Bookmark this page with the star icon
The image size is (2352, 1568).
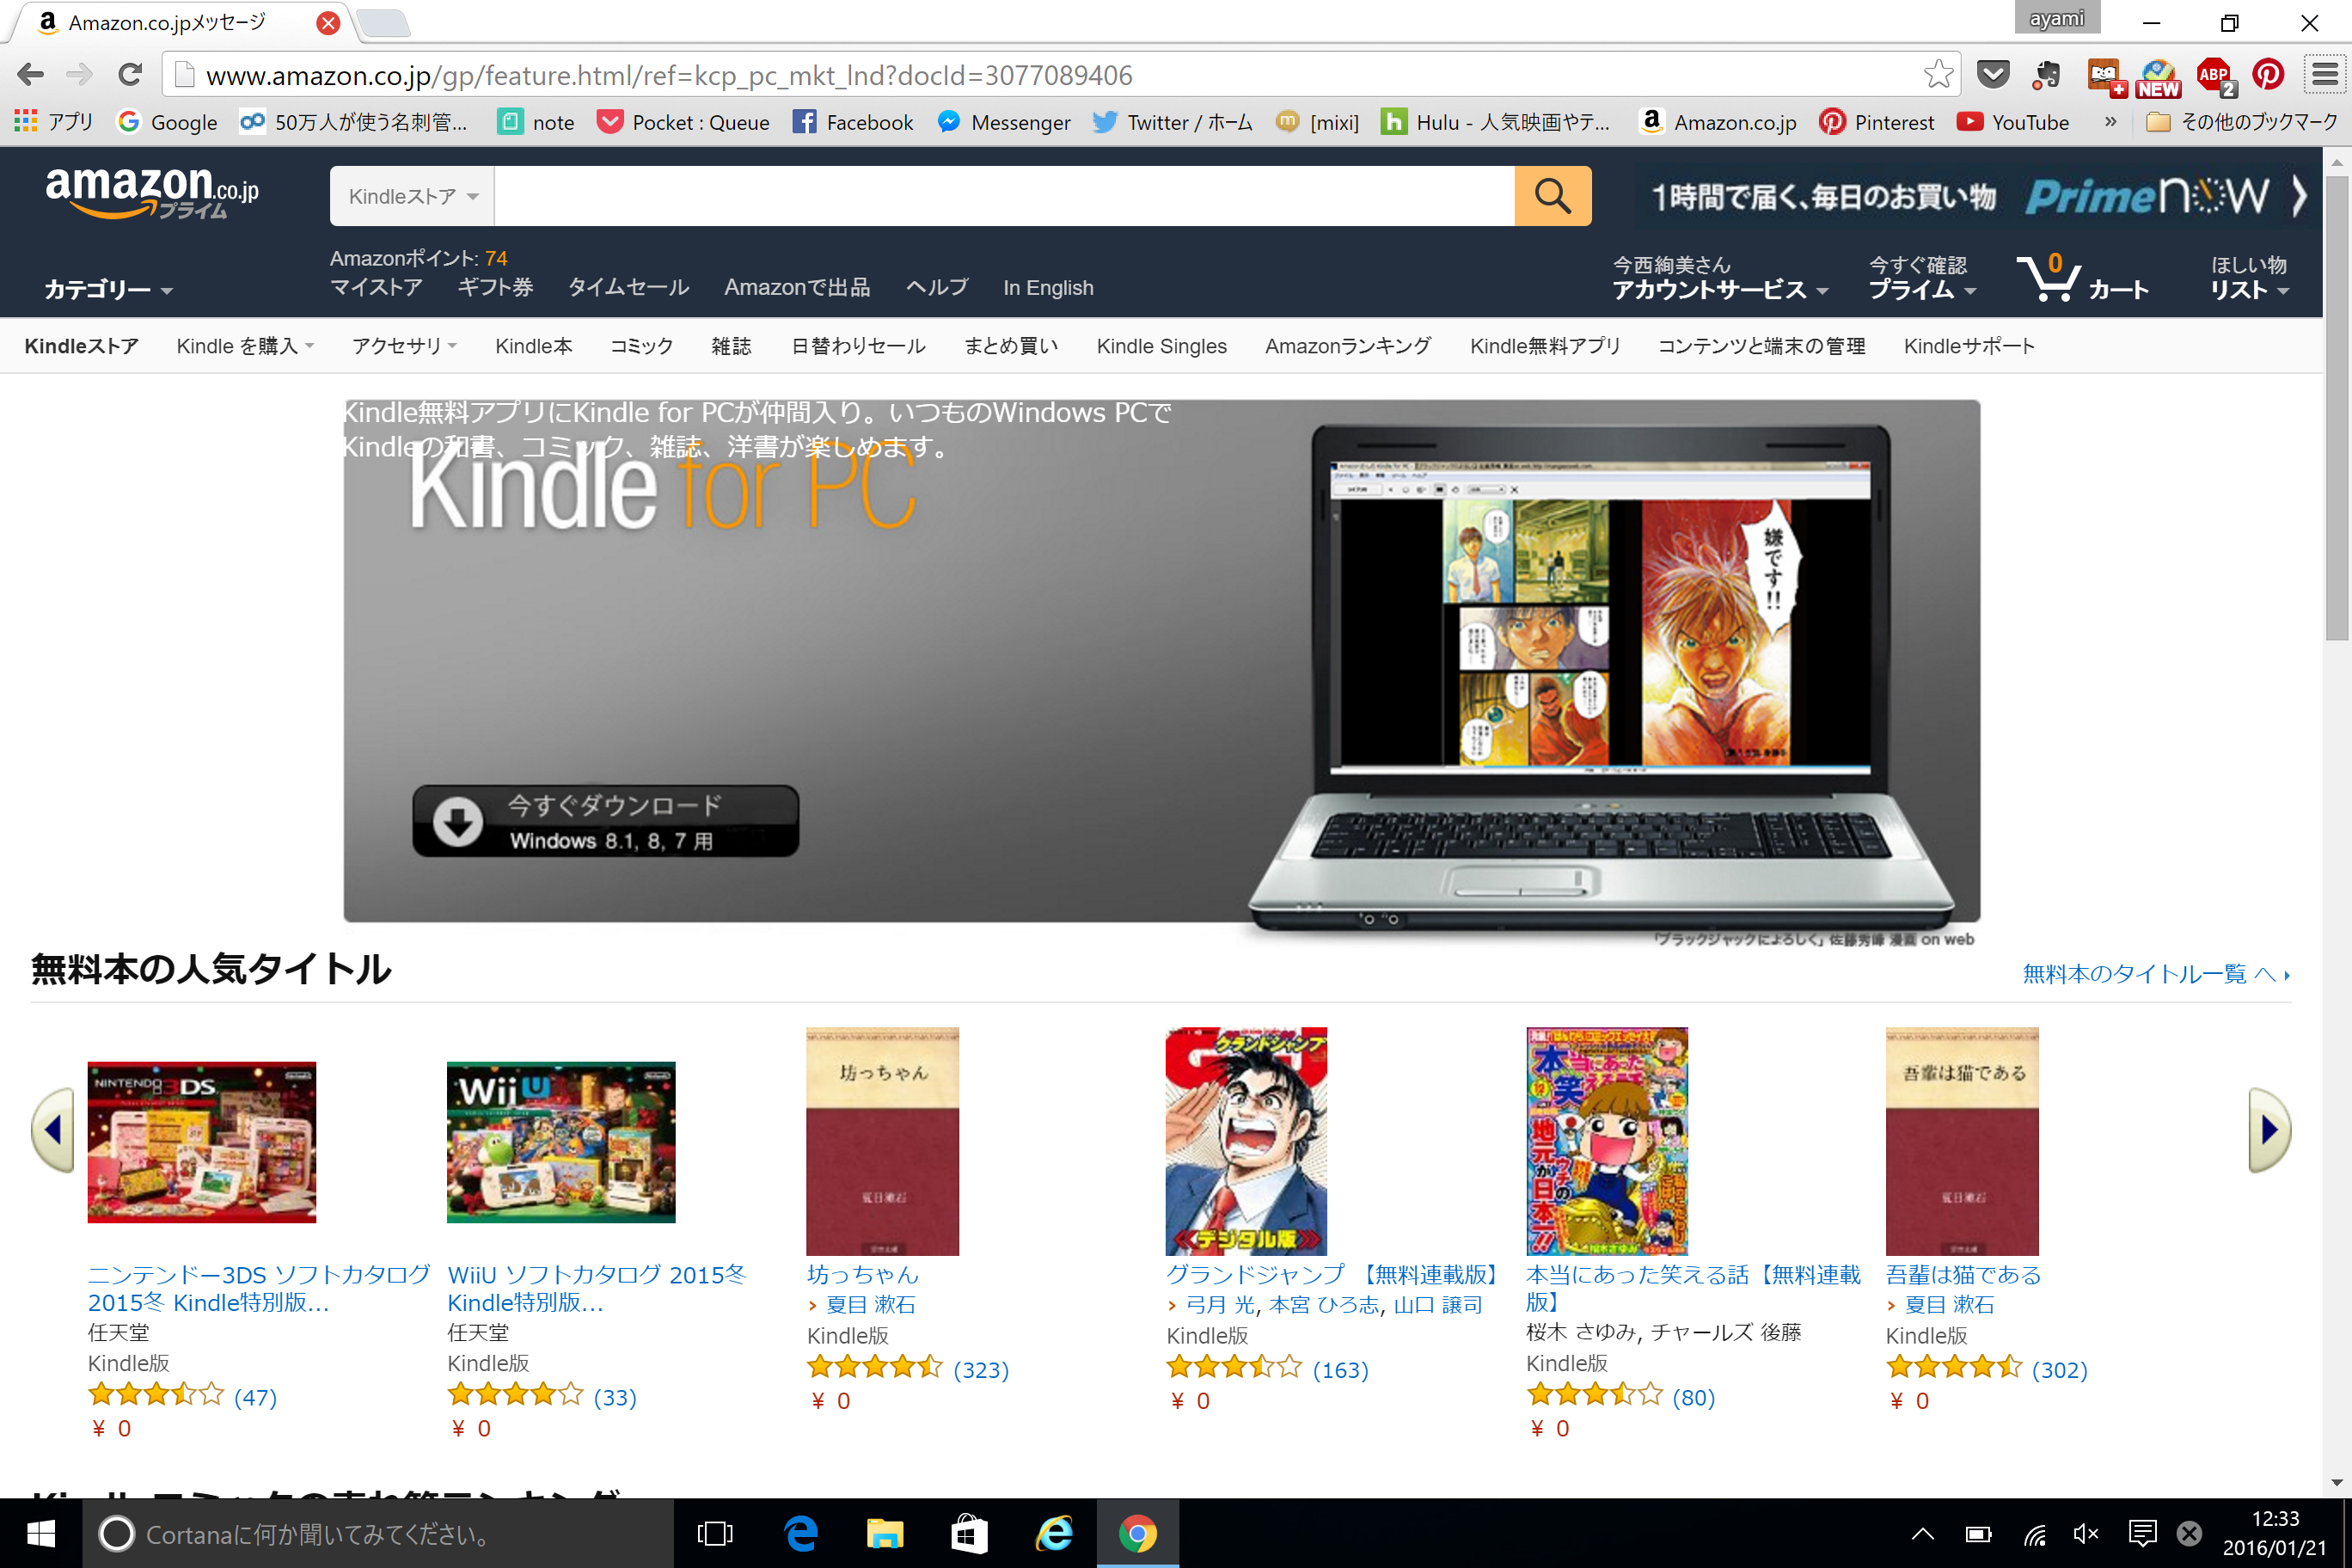1938,74
